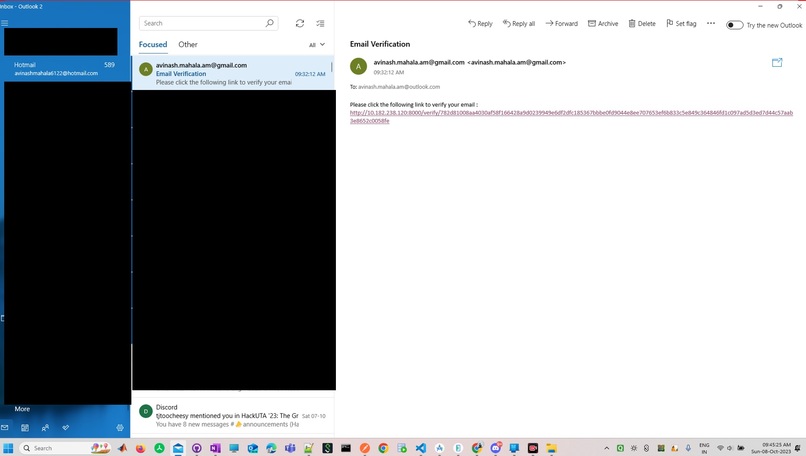
Task: Open message in a new window icon
Action: [777, 63]
